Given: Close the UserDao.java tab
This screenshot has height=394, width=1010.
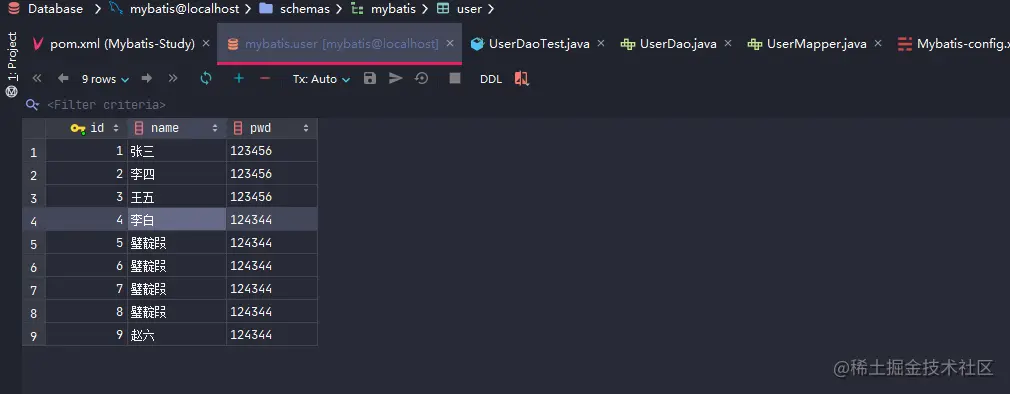Looking at the screenshot, I should 728,44.
